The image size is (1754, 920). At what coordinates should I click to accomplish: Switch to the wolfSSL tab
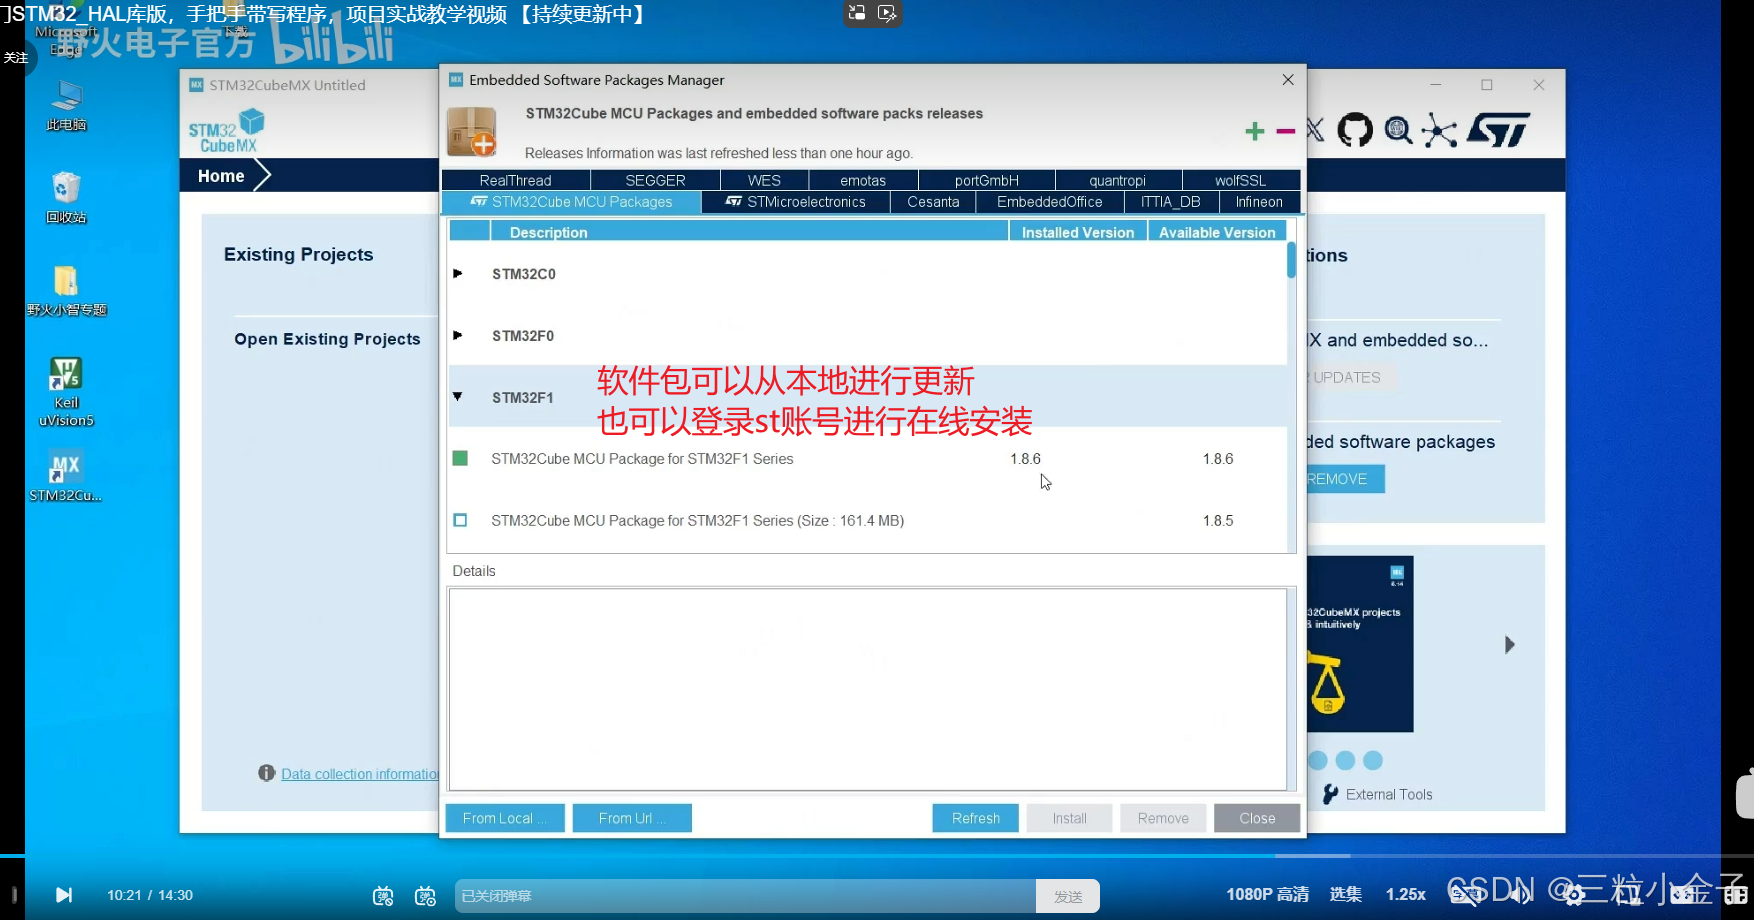[x=1241, y=180]
